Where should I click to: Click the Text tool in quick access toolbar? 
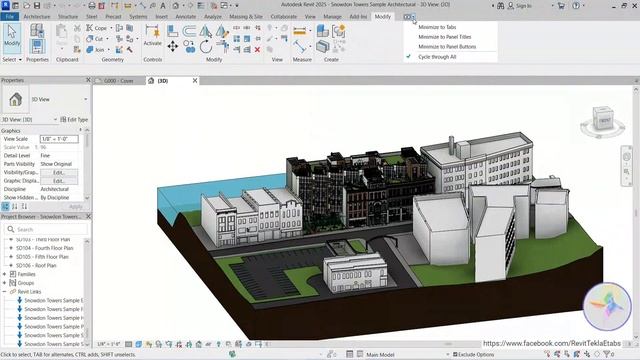coord(163,6)
